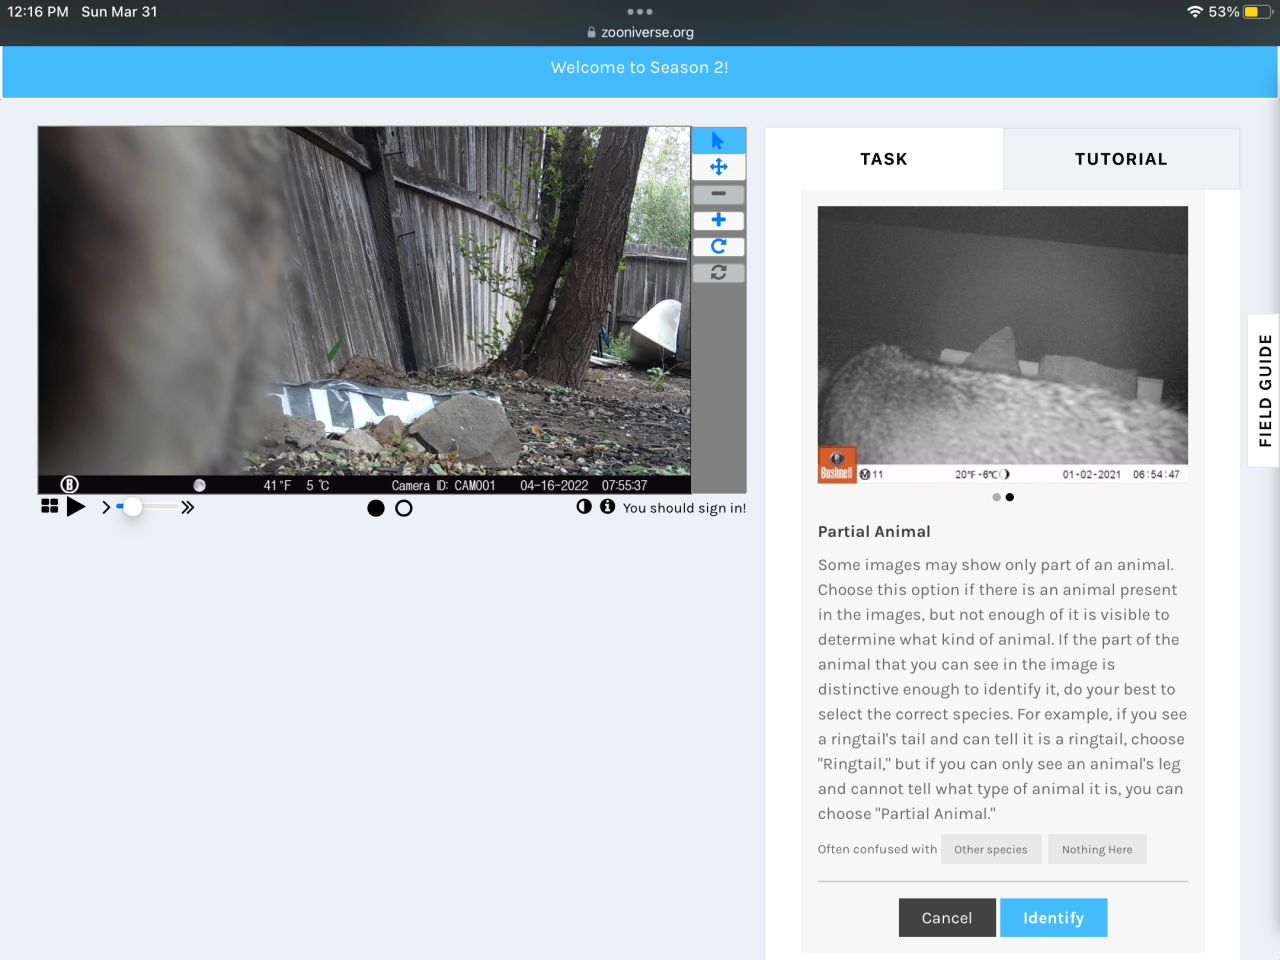Tap the battery indicator in status bar
Screen dimensions: 1280x960
pos(1257,12)
